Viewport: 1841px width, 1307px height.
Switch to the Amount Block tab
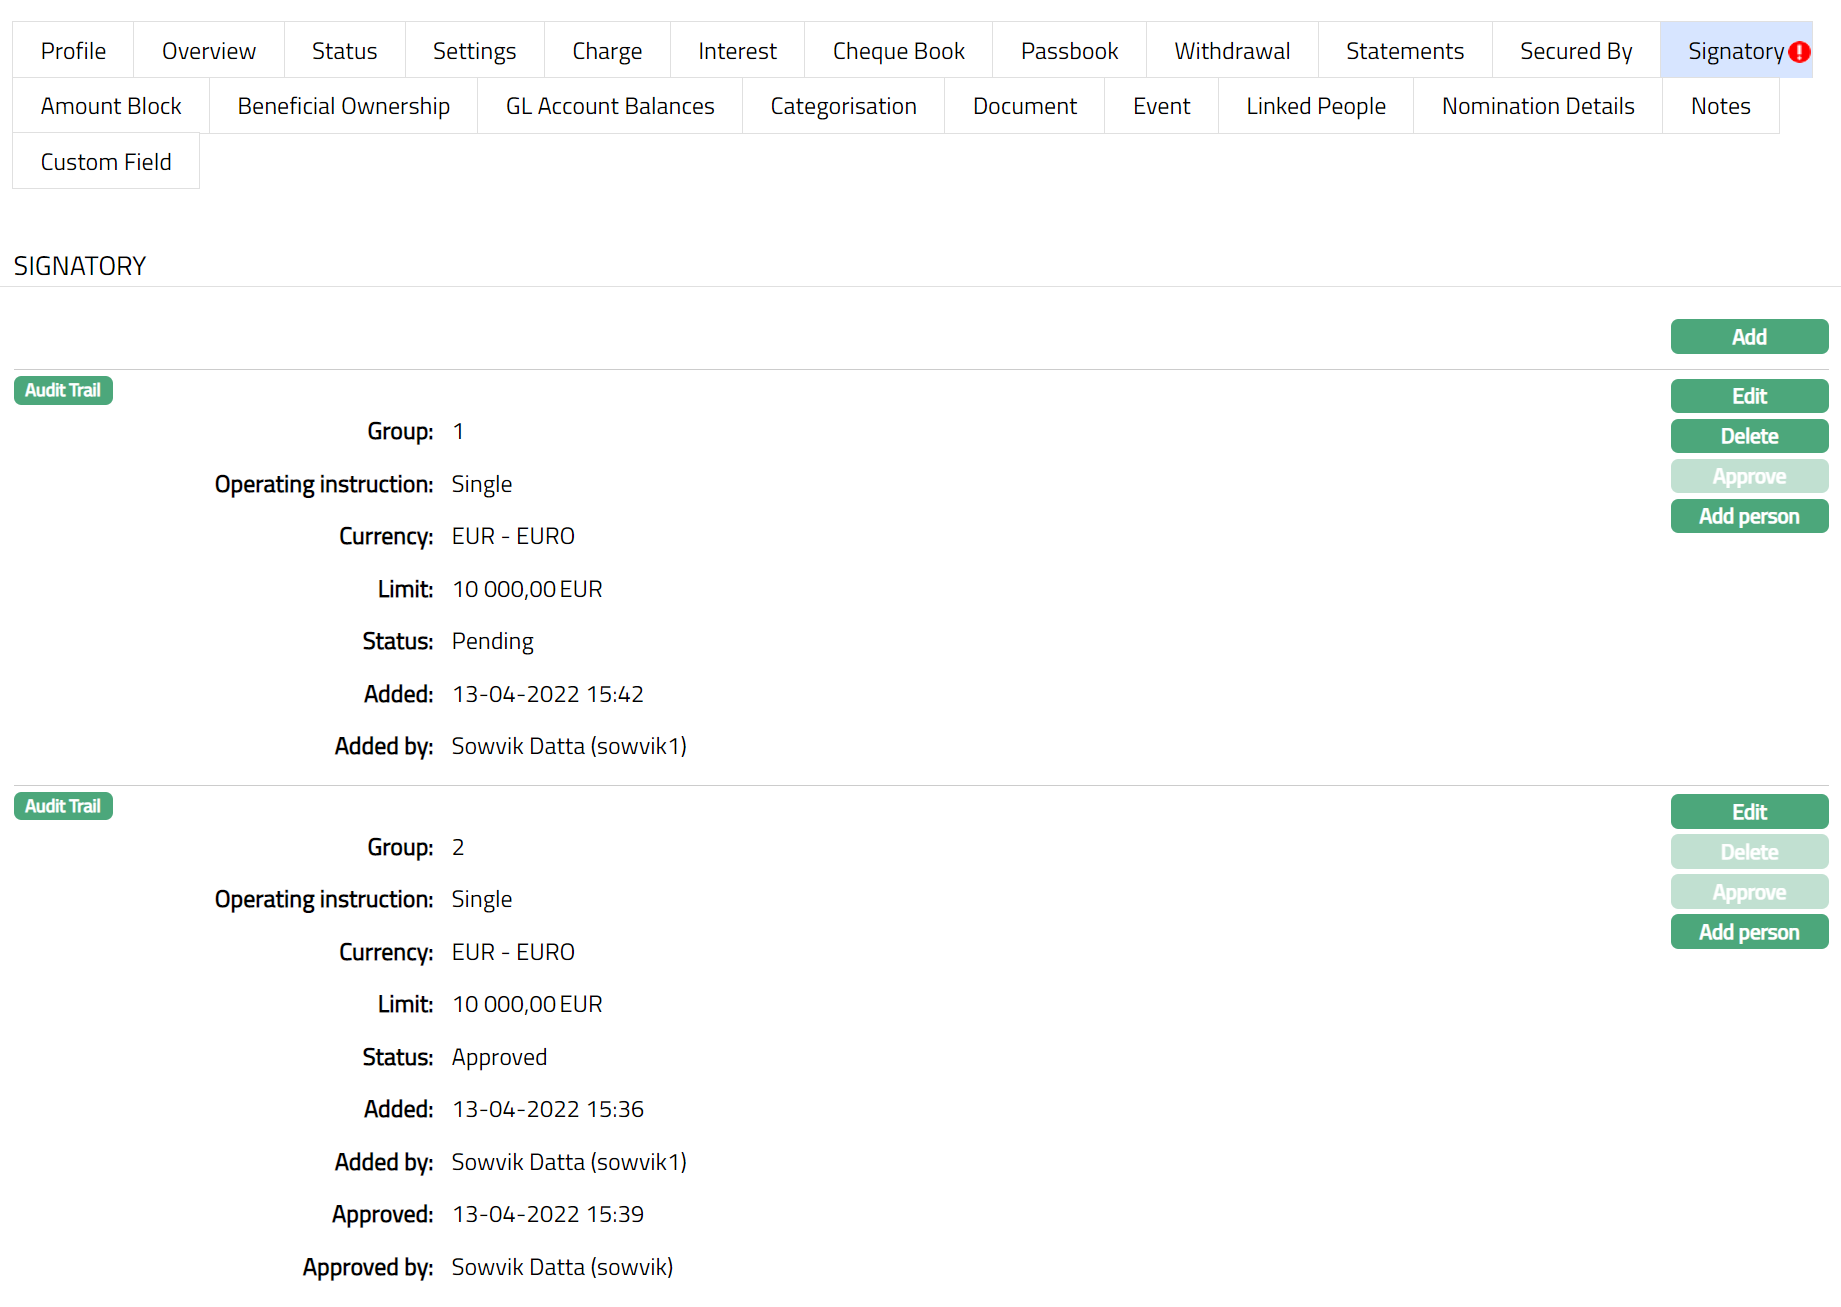[x=111, y=106]
